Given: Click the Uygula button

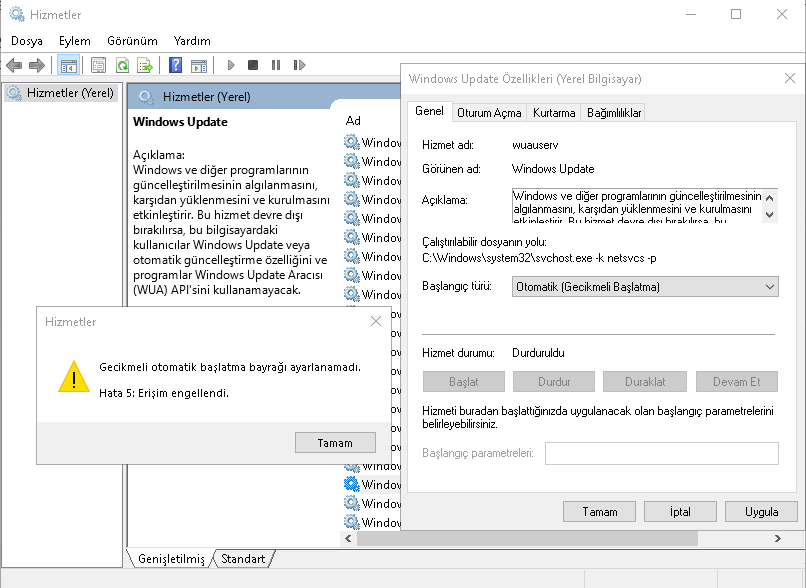Looking at the screenshot, I should pyautogui.click(x=761, y=512).
